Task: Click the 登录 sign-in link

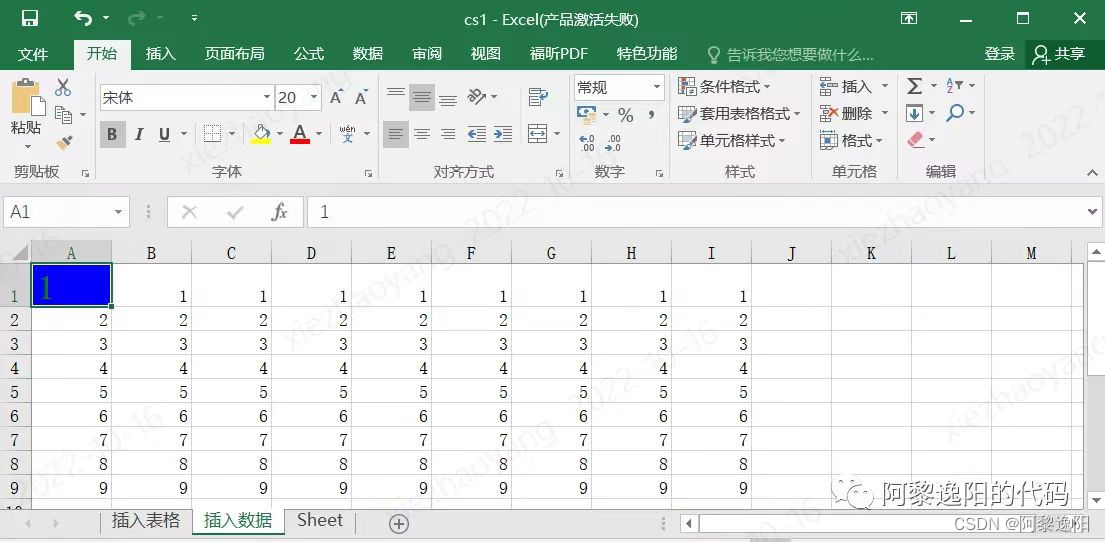Action: point(1000,54)
